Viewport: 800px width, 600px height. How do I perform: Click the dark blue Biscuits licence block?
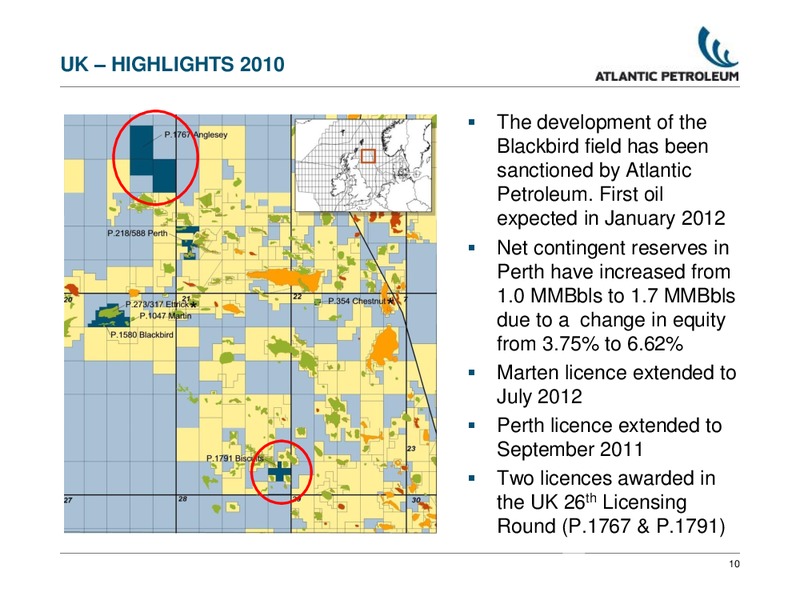[x=280, y=472]
